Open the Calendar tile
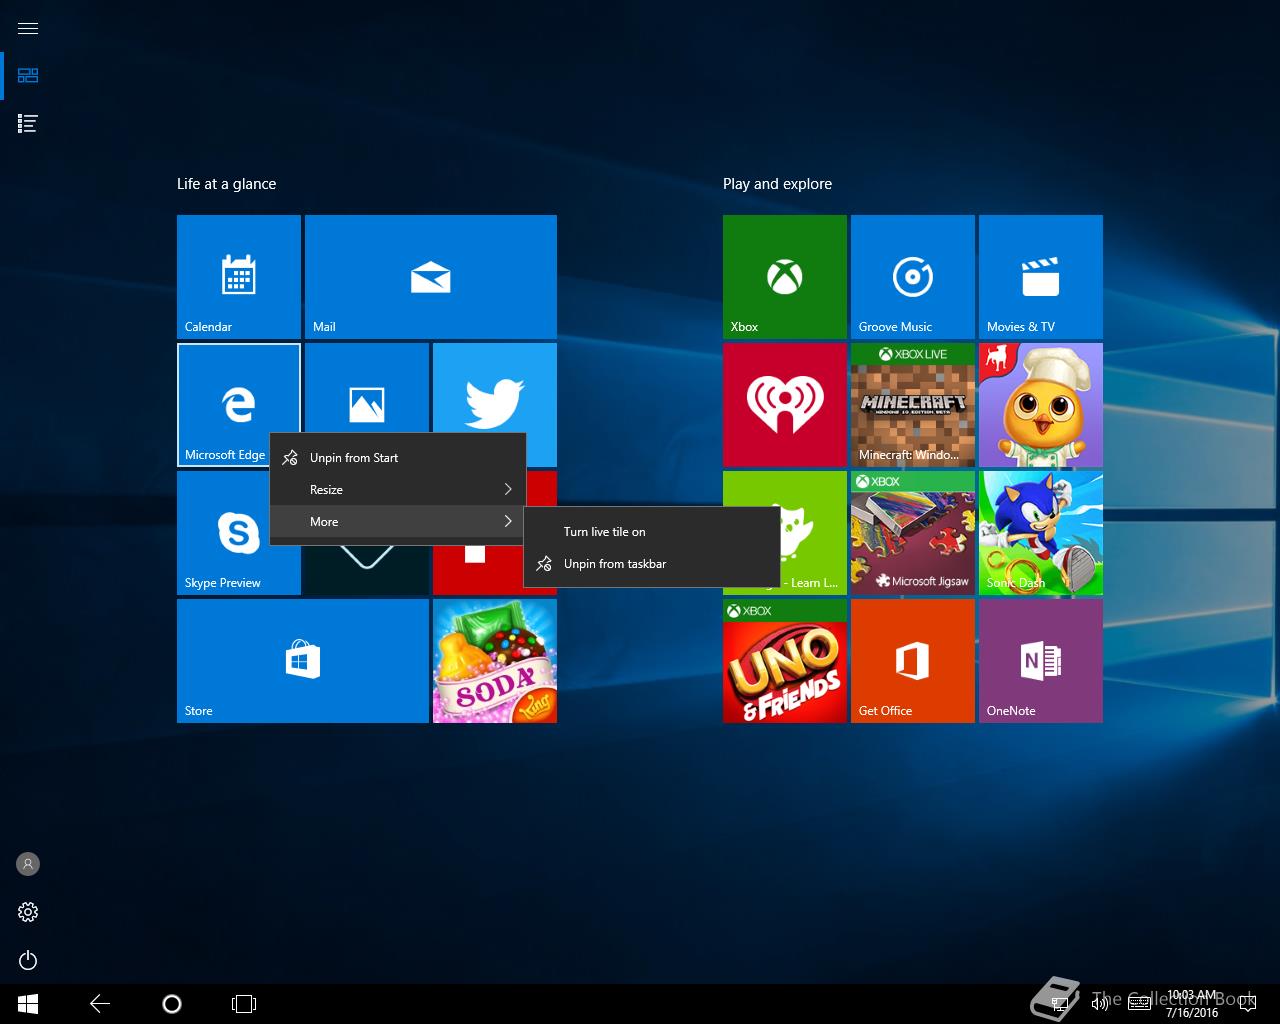This screenshot has width=1280, height=1024. click(x=239, y=277)
